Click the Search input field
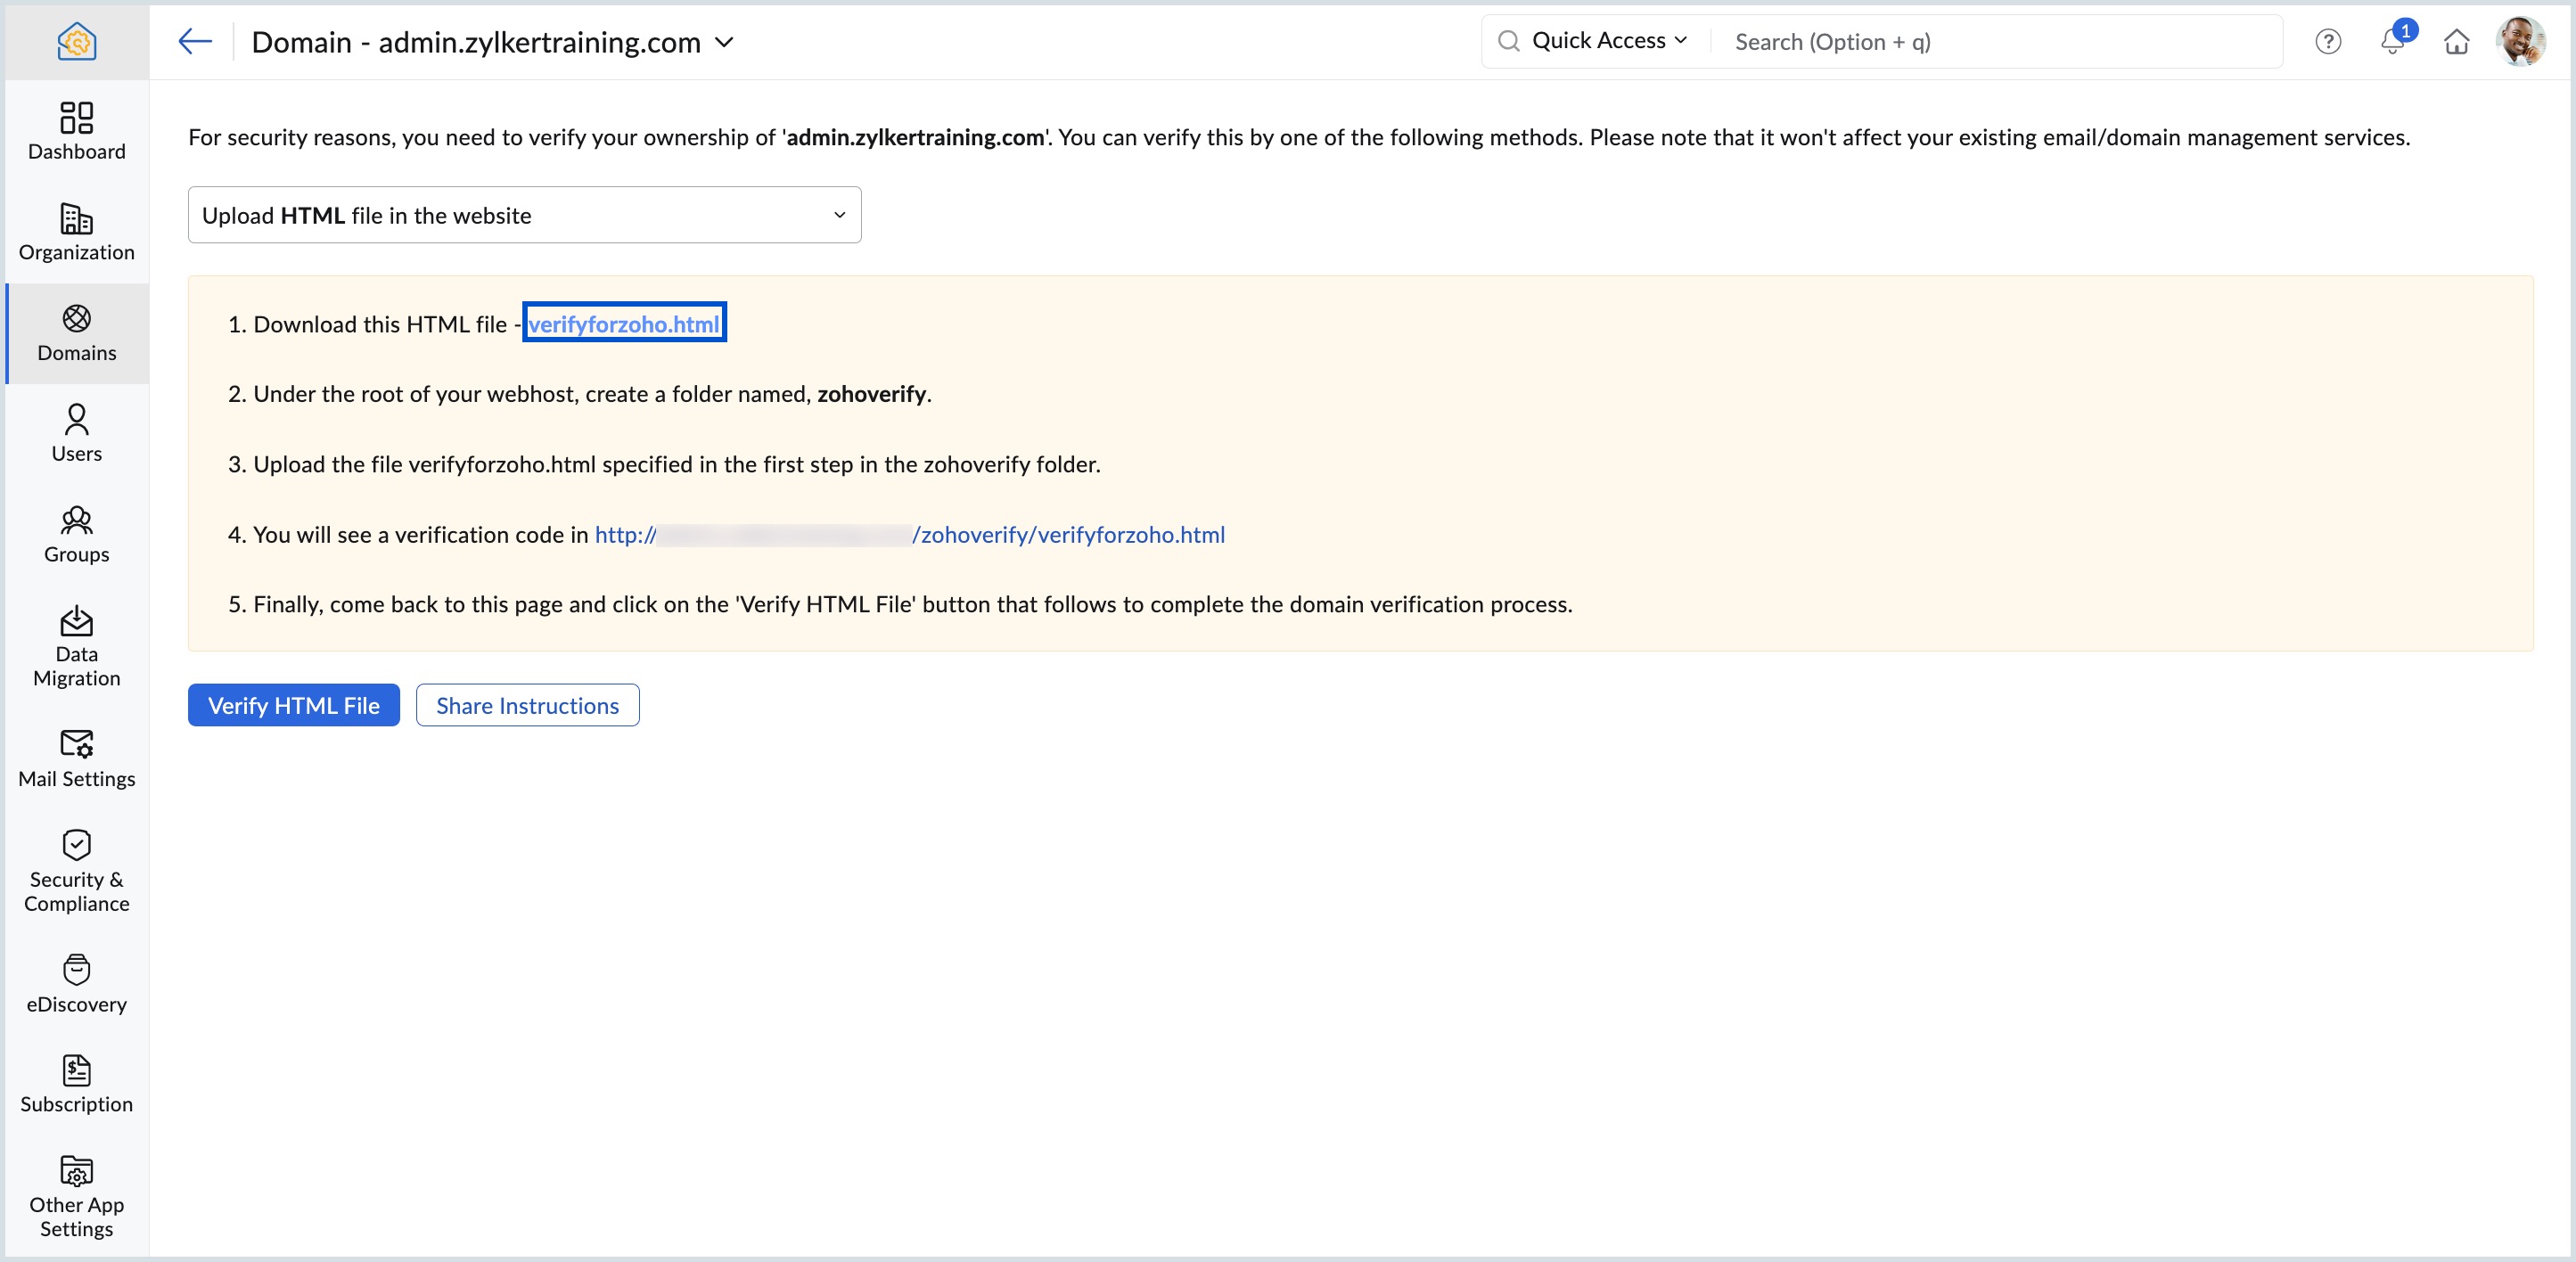 pos(1997,42)
